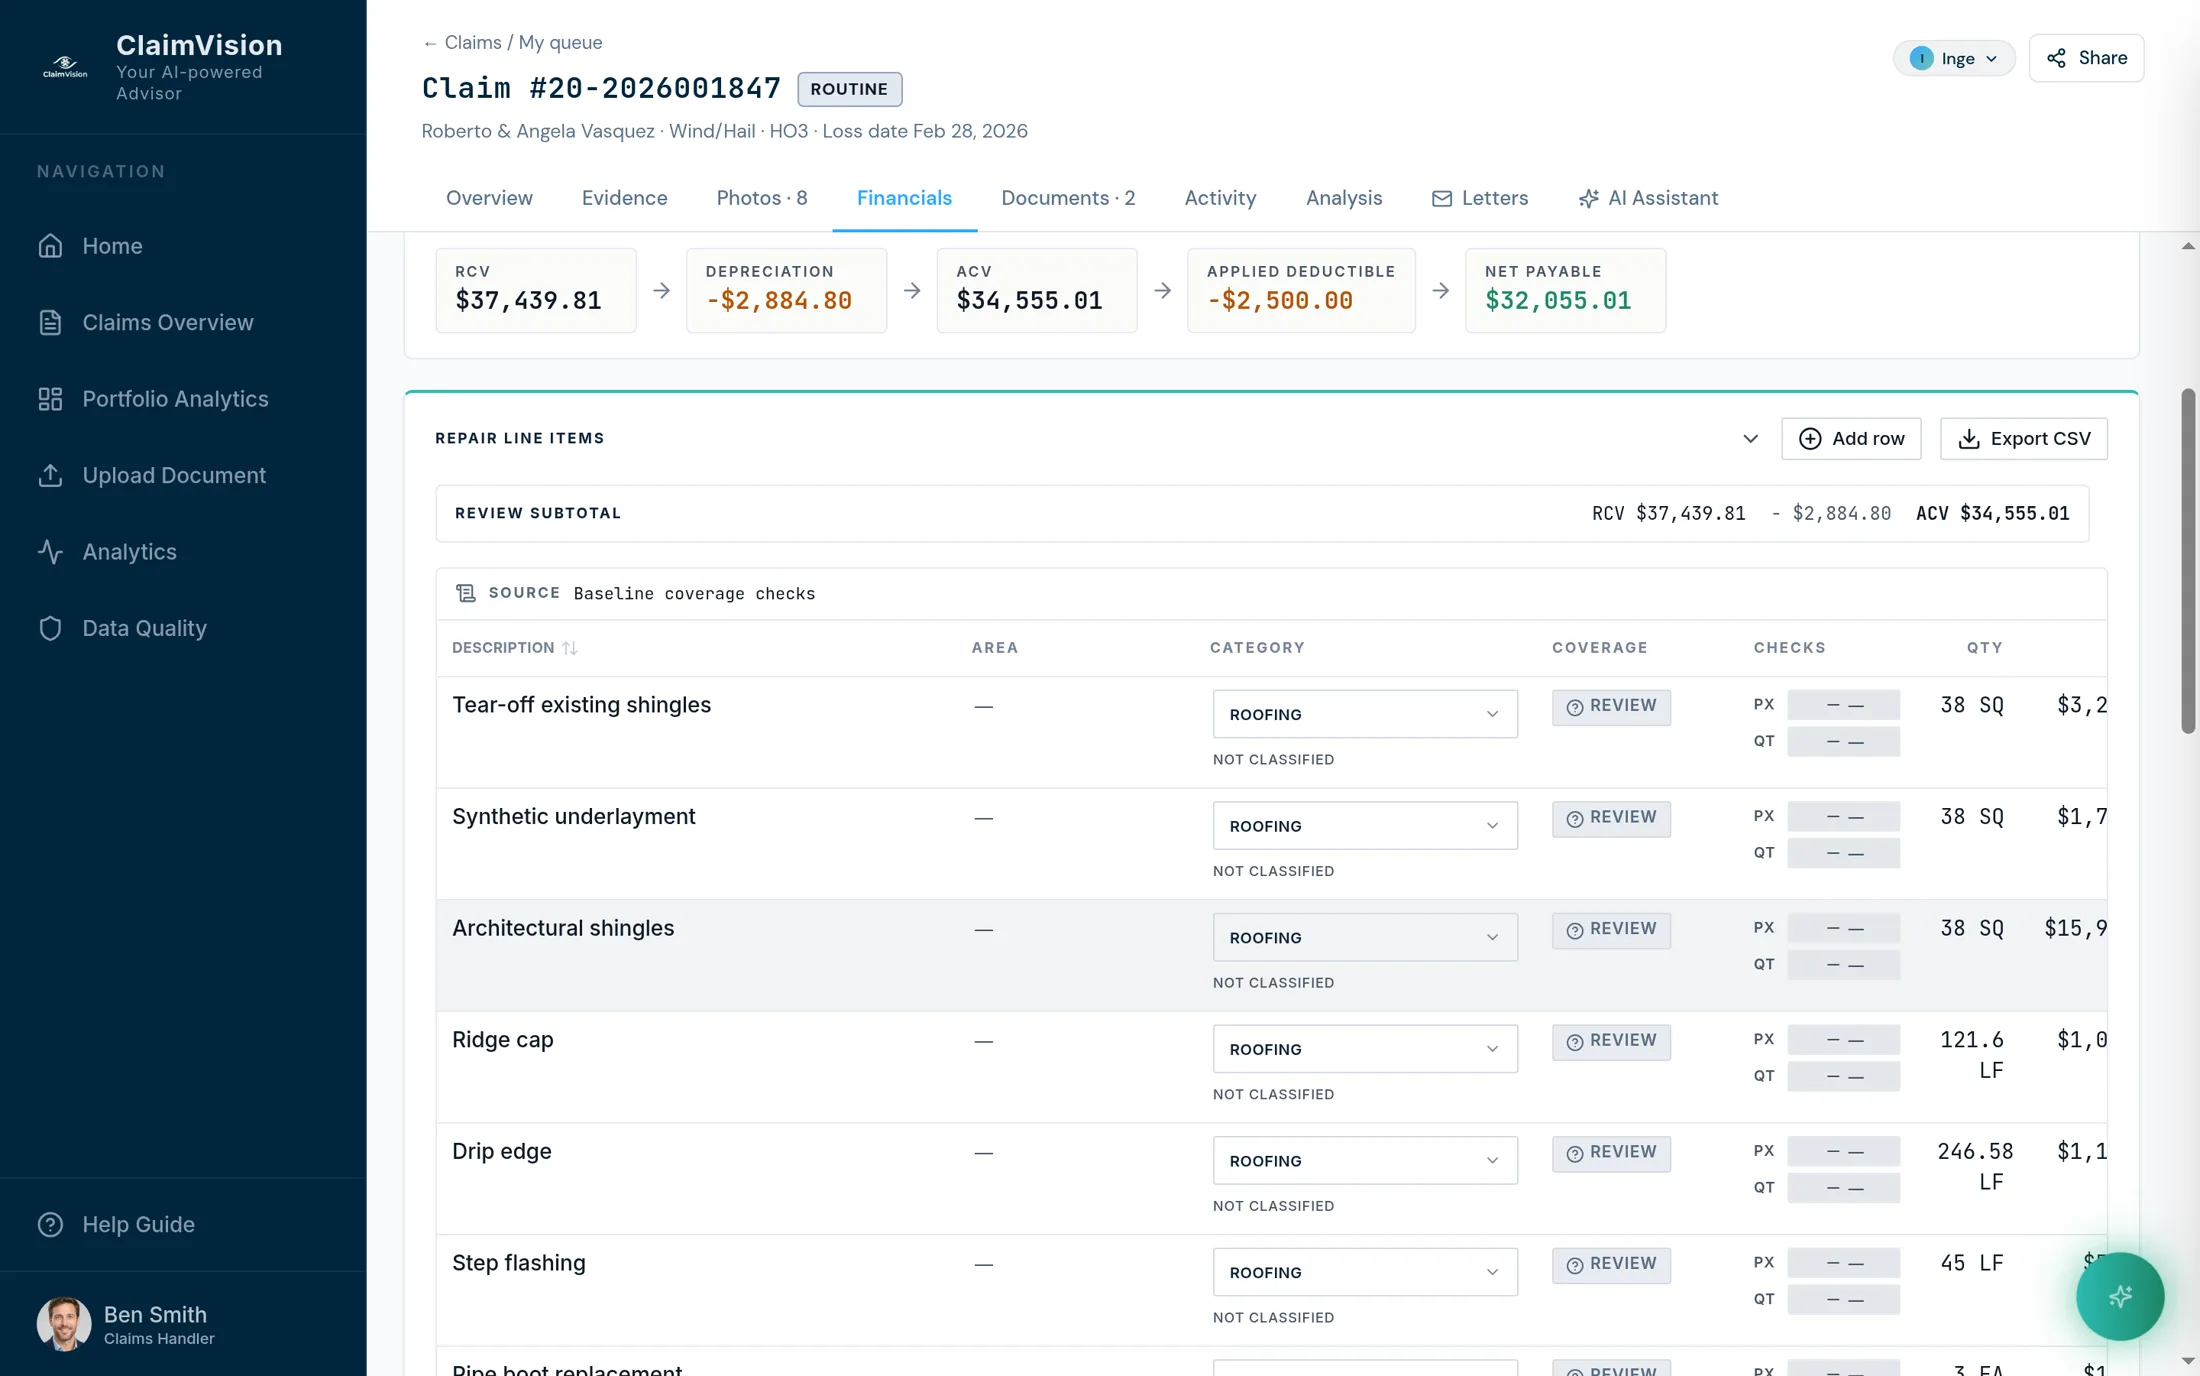Open category dropdown for Architectural shingles
Screen dimensions: 2200x1376
pos(1365,938)
